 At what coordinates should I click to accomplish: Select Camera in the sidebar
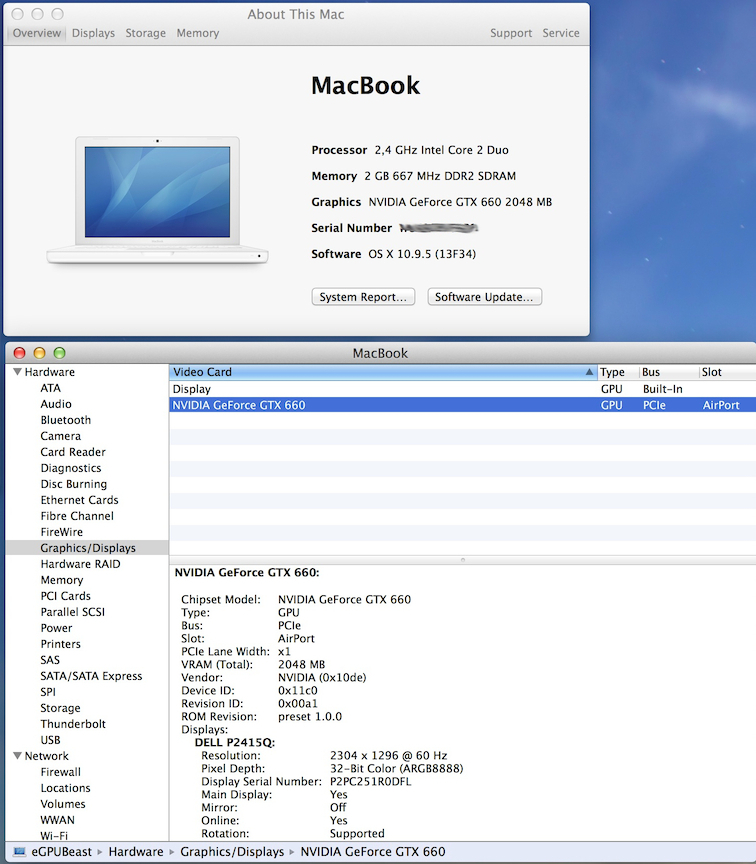click(61, 436)
